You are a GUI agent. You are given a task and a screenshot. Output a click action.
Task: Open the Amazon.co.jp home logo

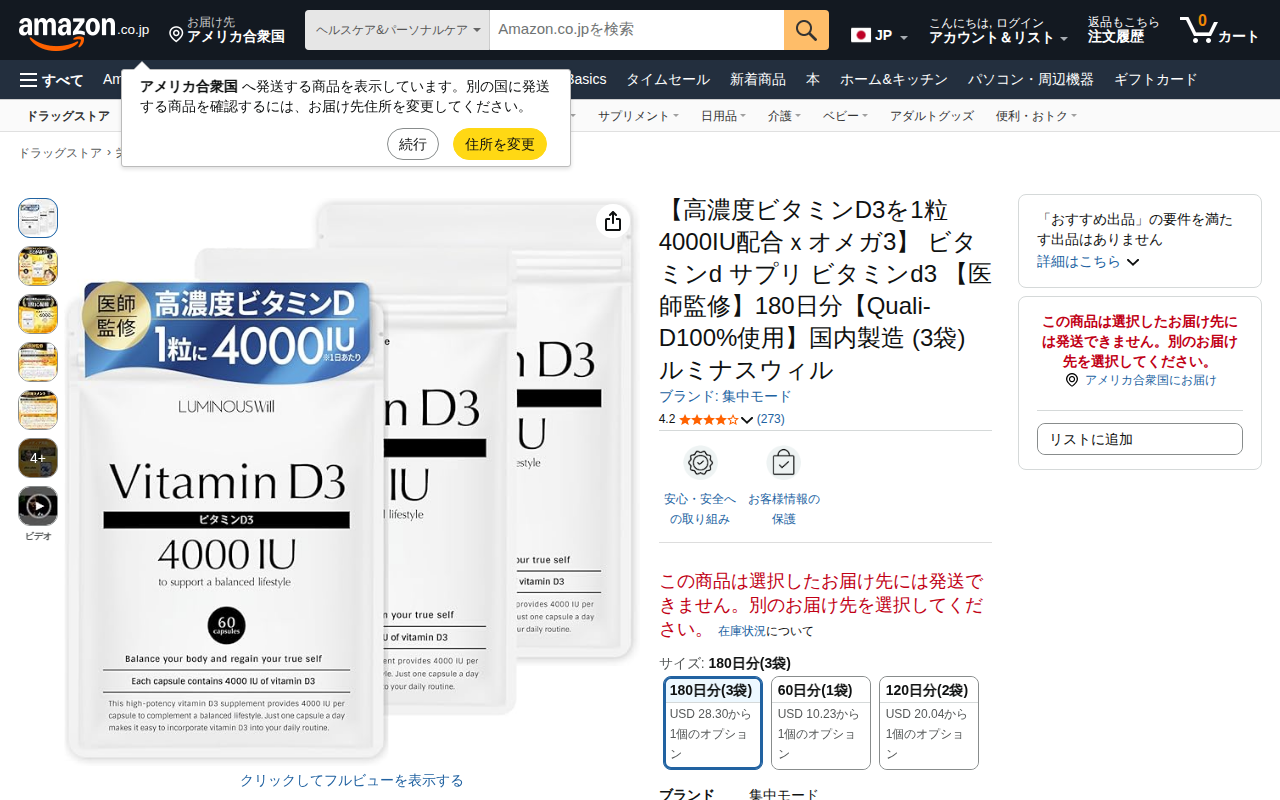pos(84,31)
